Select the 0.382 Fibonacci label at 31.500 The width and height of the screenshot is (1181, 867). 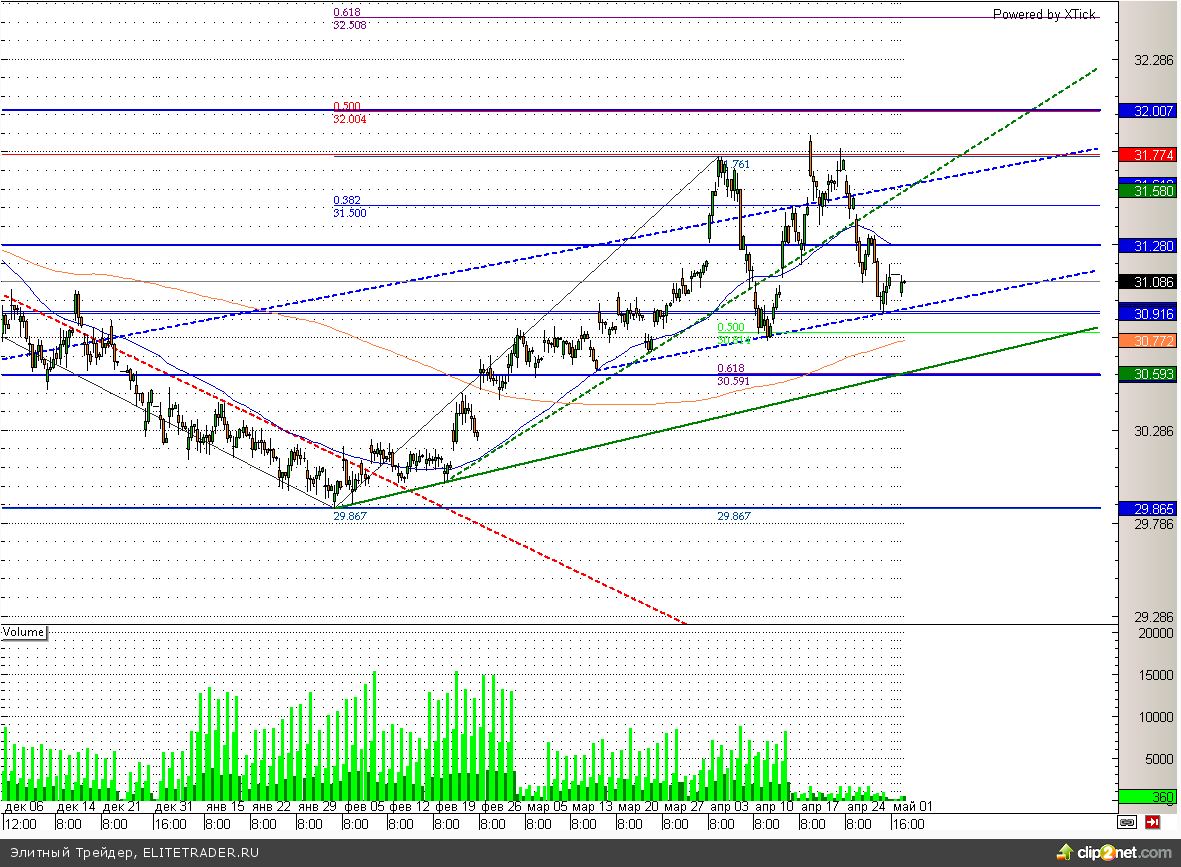pos(347,200)
